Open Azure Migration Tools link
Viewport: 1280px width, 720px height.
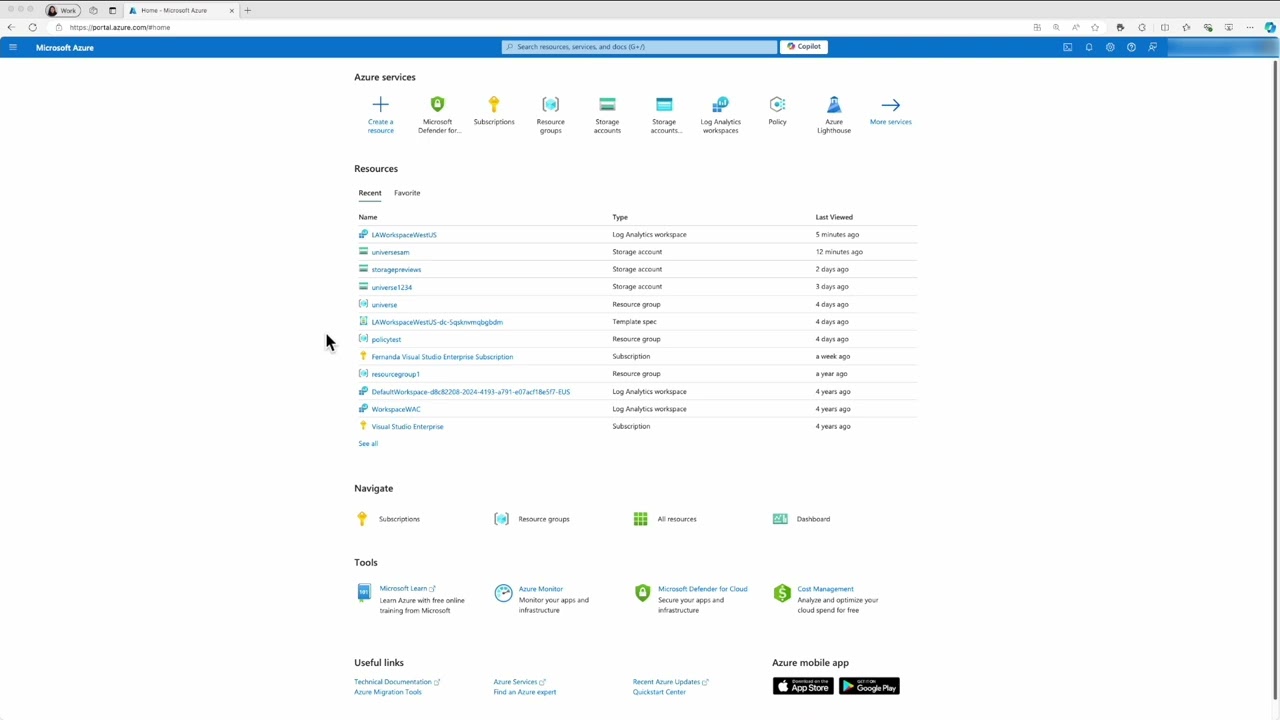(388, 692)
